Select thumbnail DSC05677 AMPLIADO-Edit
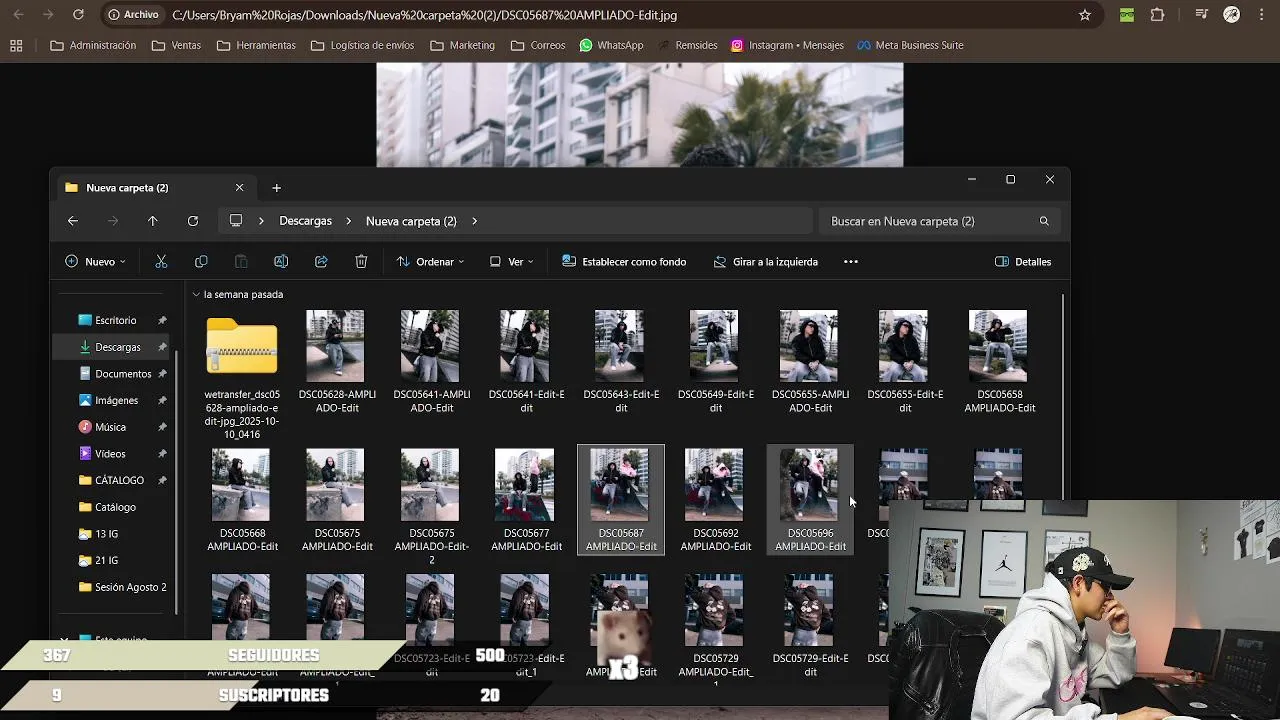Screen dimensions: 1280x720 (525, 500)
